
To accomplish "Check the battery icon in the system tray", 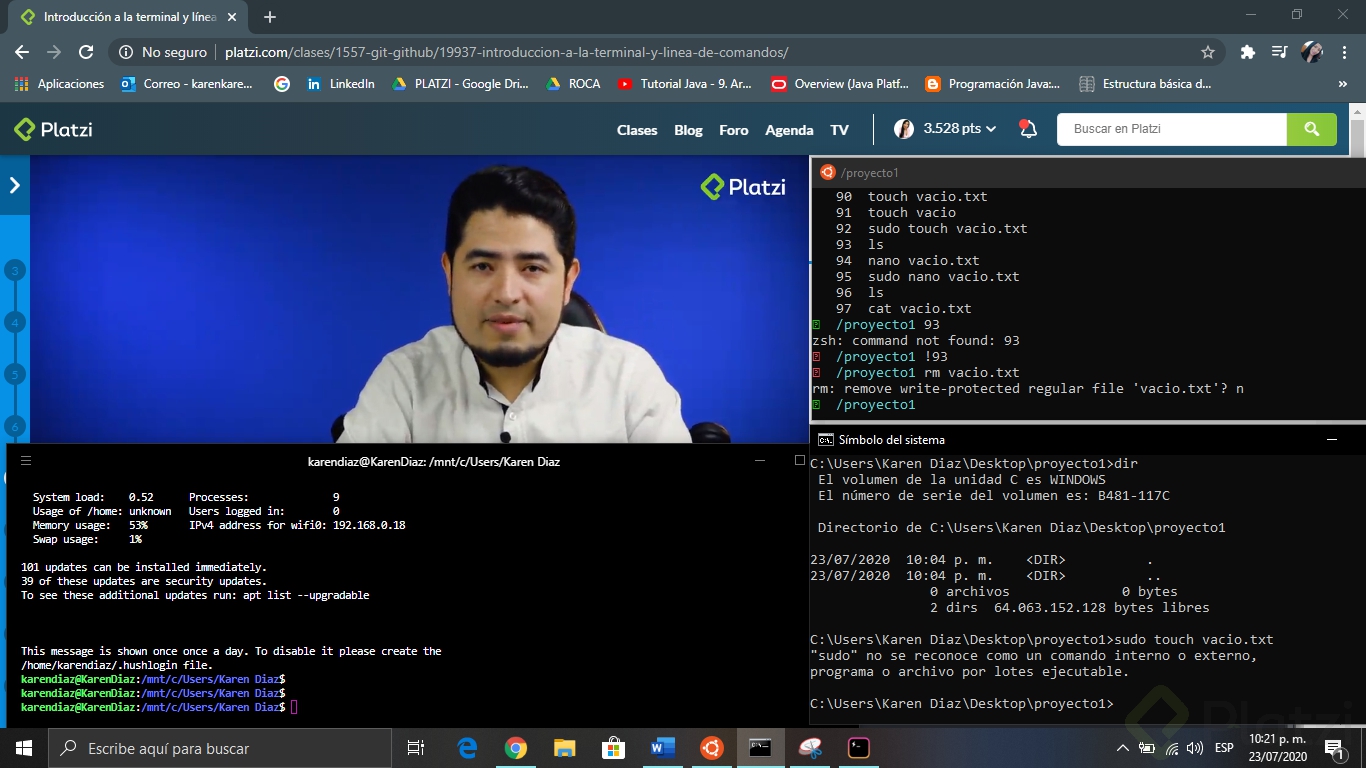I will point(1147,748).
